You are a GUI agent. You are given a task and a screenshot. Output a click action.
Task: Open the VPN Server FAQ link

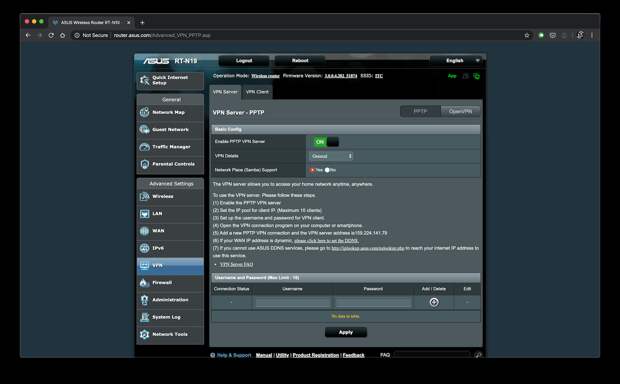236,264
